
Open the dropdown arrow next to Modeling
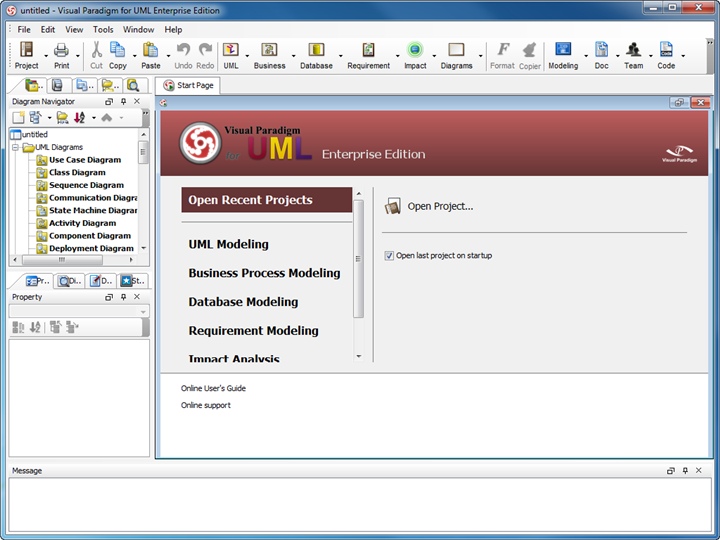point(586,56)
